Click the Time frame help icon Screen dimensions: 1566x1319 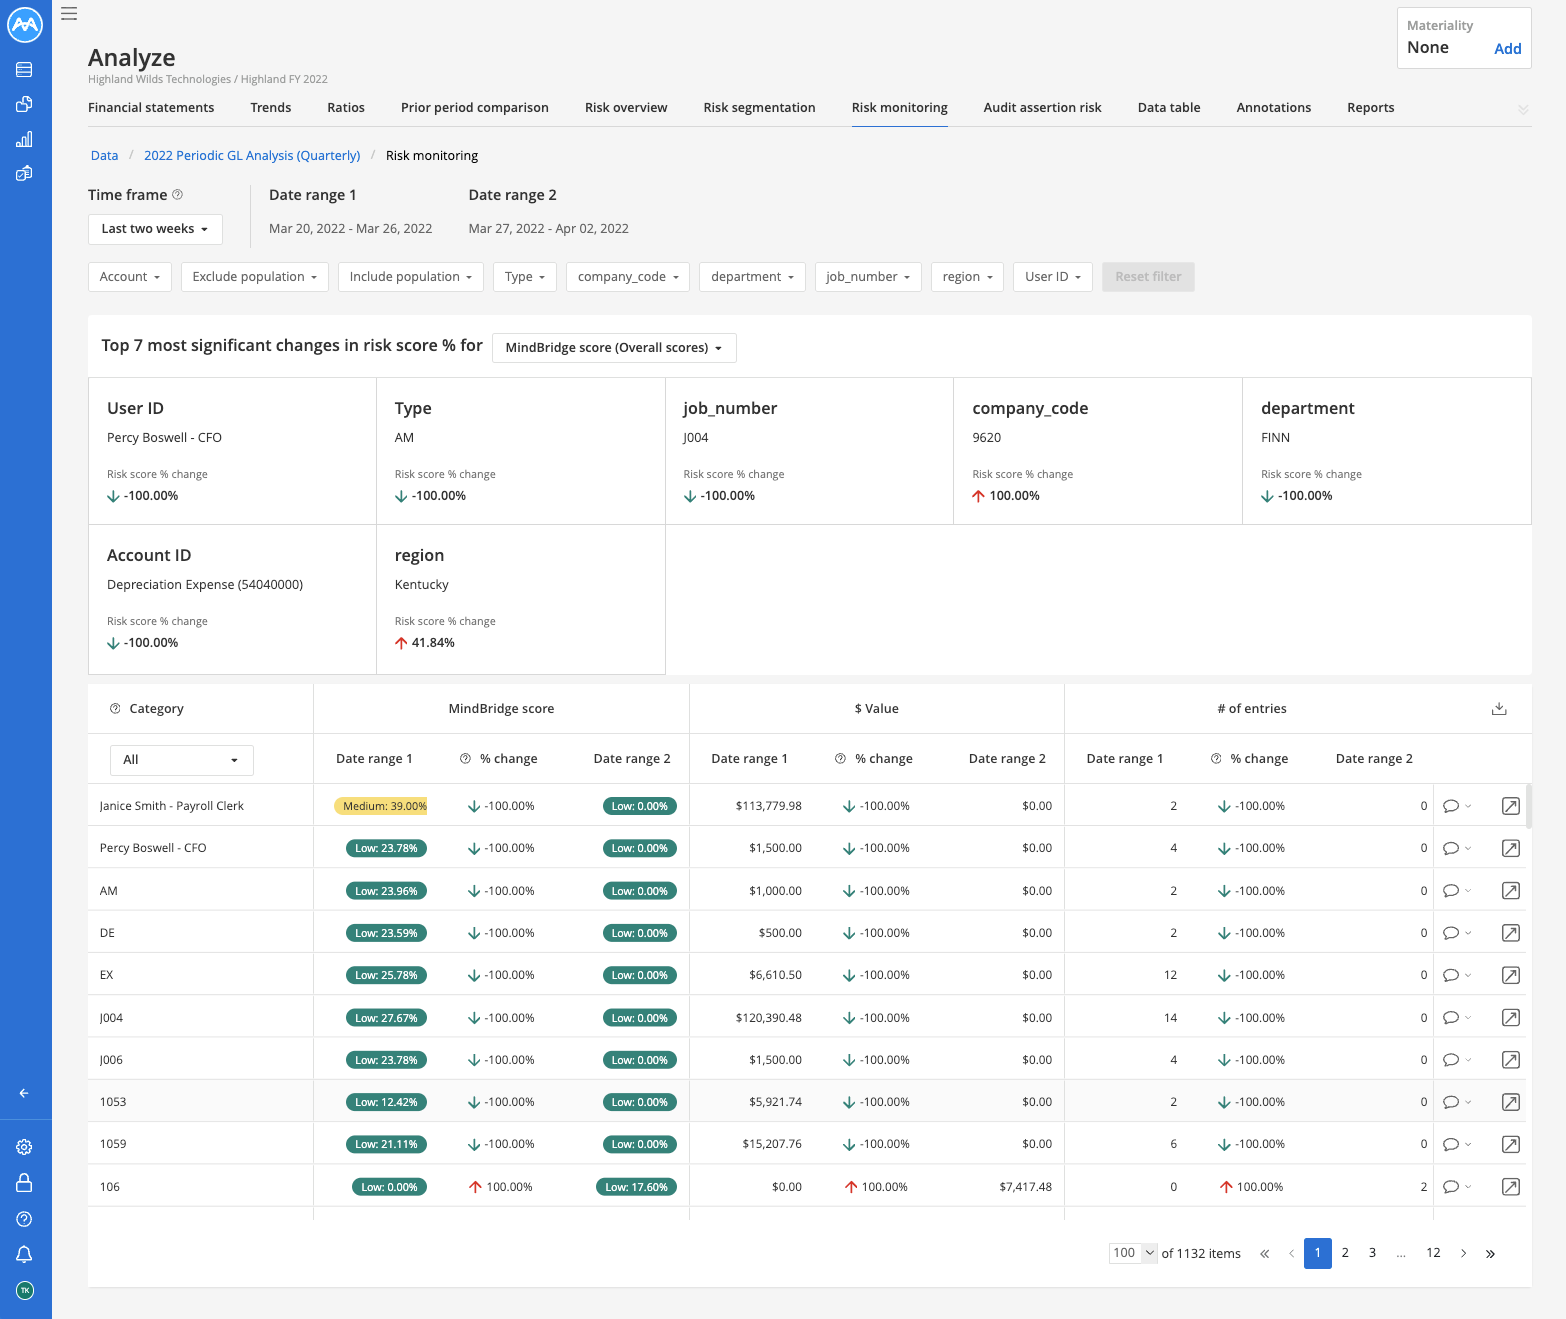click(x=177, y=194)
